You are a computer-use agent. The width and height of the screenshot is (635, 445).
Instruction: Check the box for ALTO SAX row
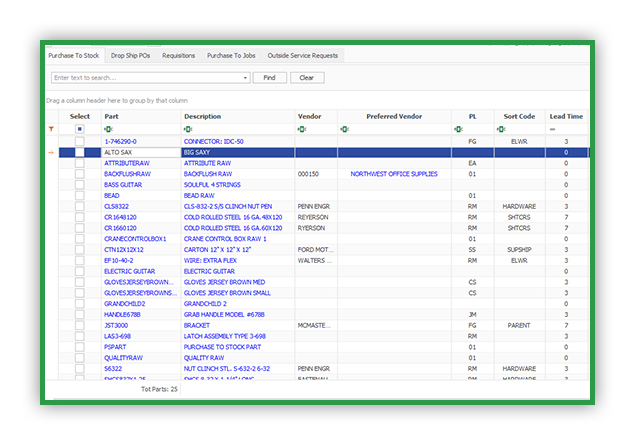click(x=80, y=152)
